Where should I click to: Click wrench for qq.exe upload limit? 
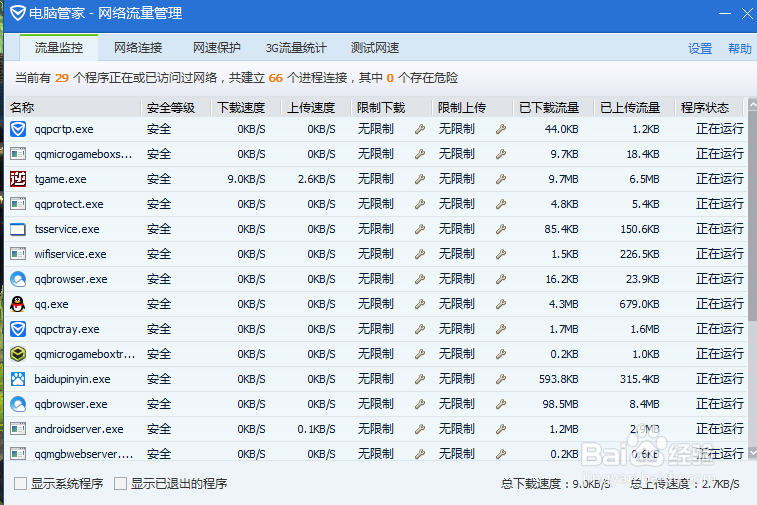[501, 304]
